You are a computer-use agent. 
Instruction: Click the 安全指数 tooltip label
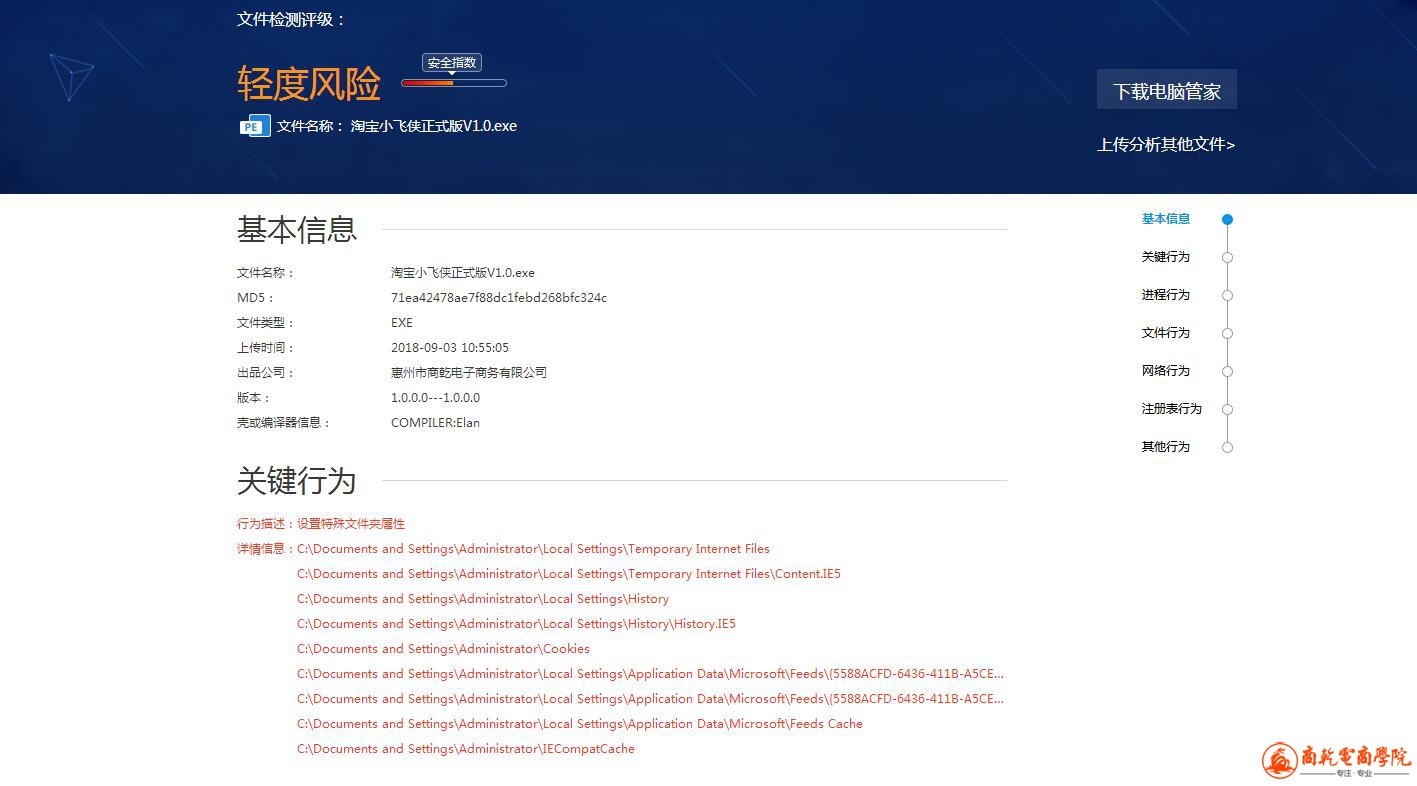[x=452, y=63]
